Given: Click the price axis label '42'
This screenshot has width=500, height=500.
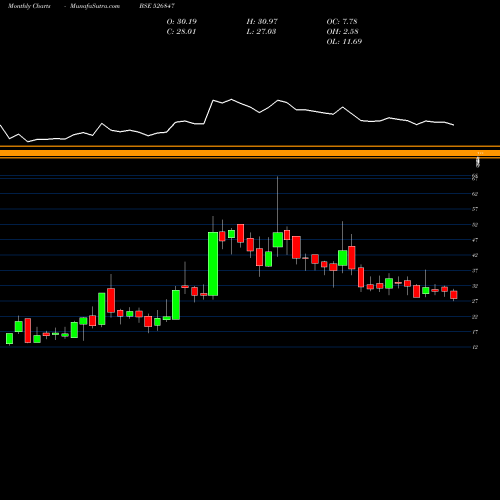Looking at the screenshot, I should 475,255.
